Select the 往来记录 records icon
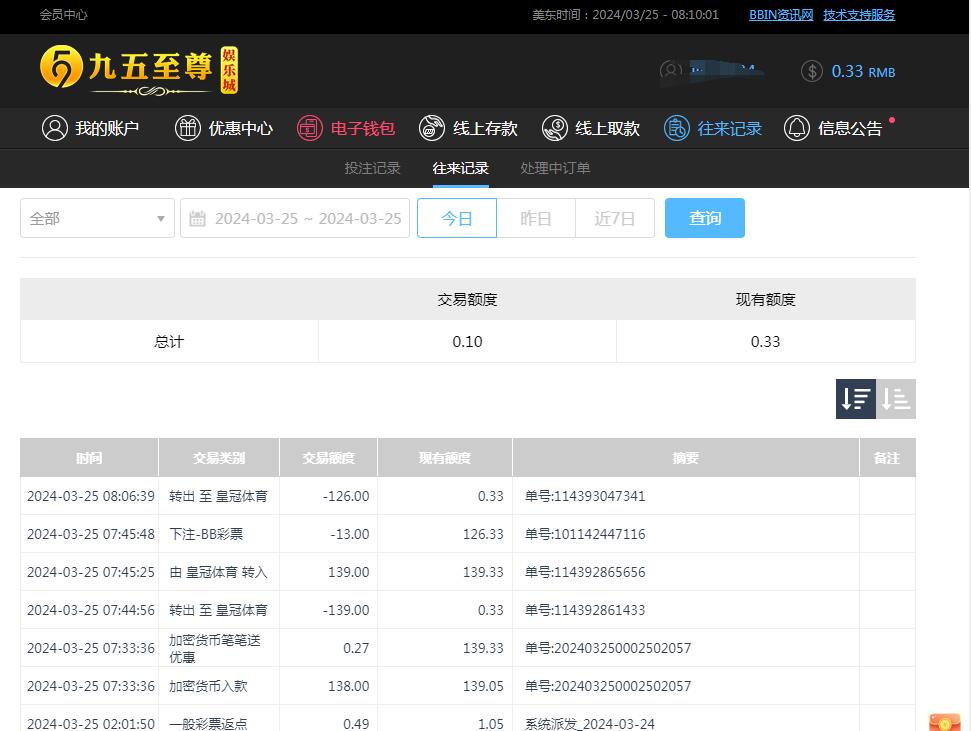This screenshot has width=971, height=731. pos(677,128)
